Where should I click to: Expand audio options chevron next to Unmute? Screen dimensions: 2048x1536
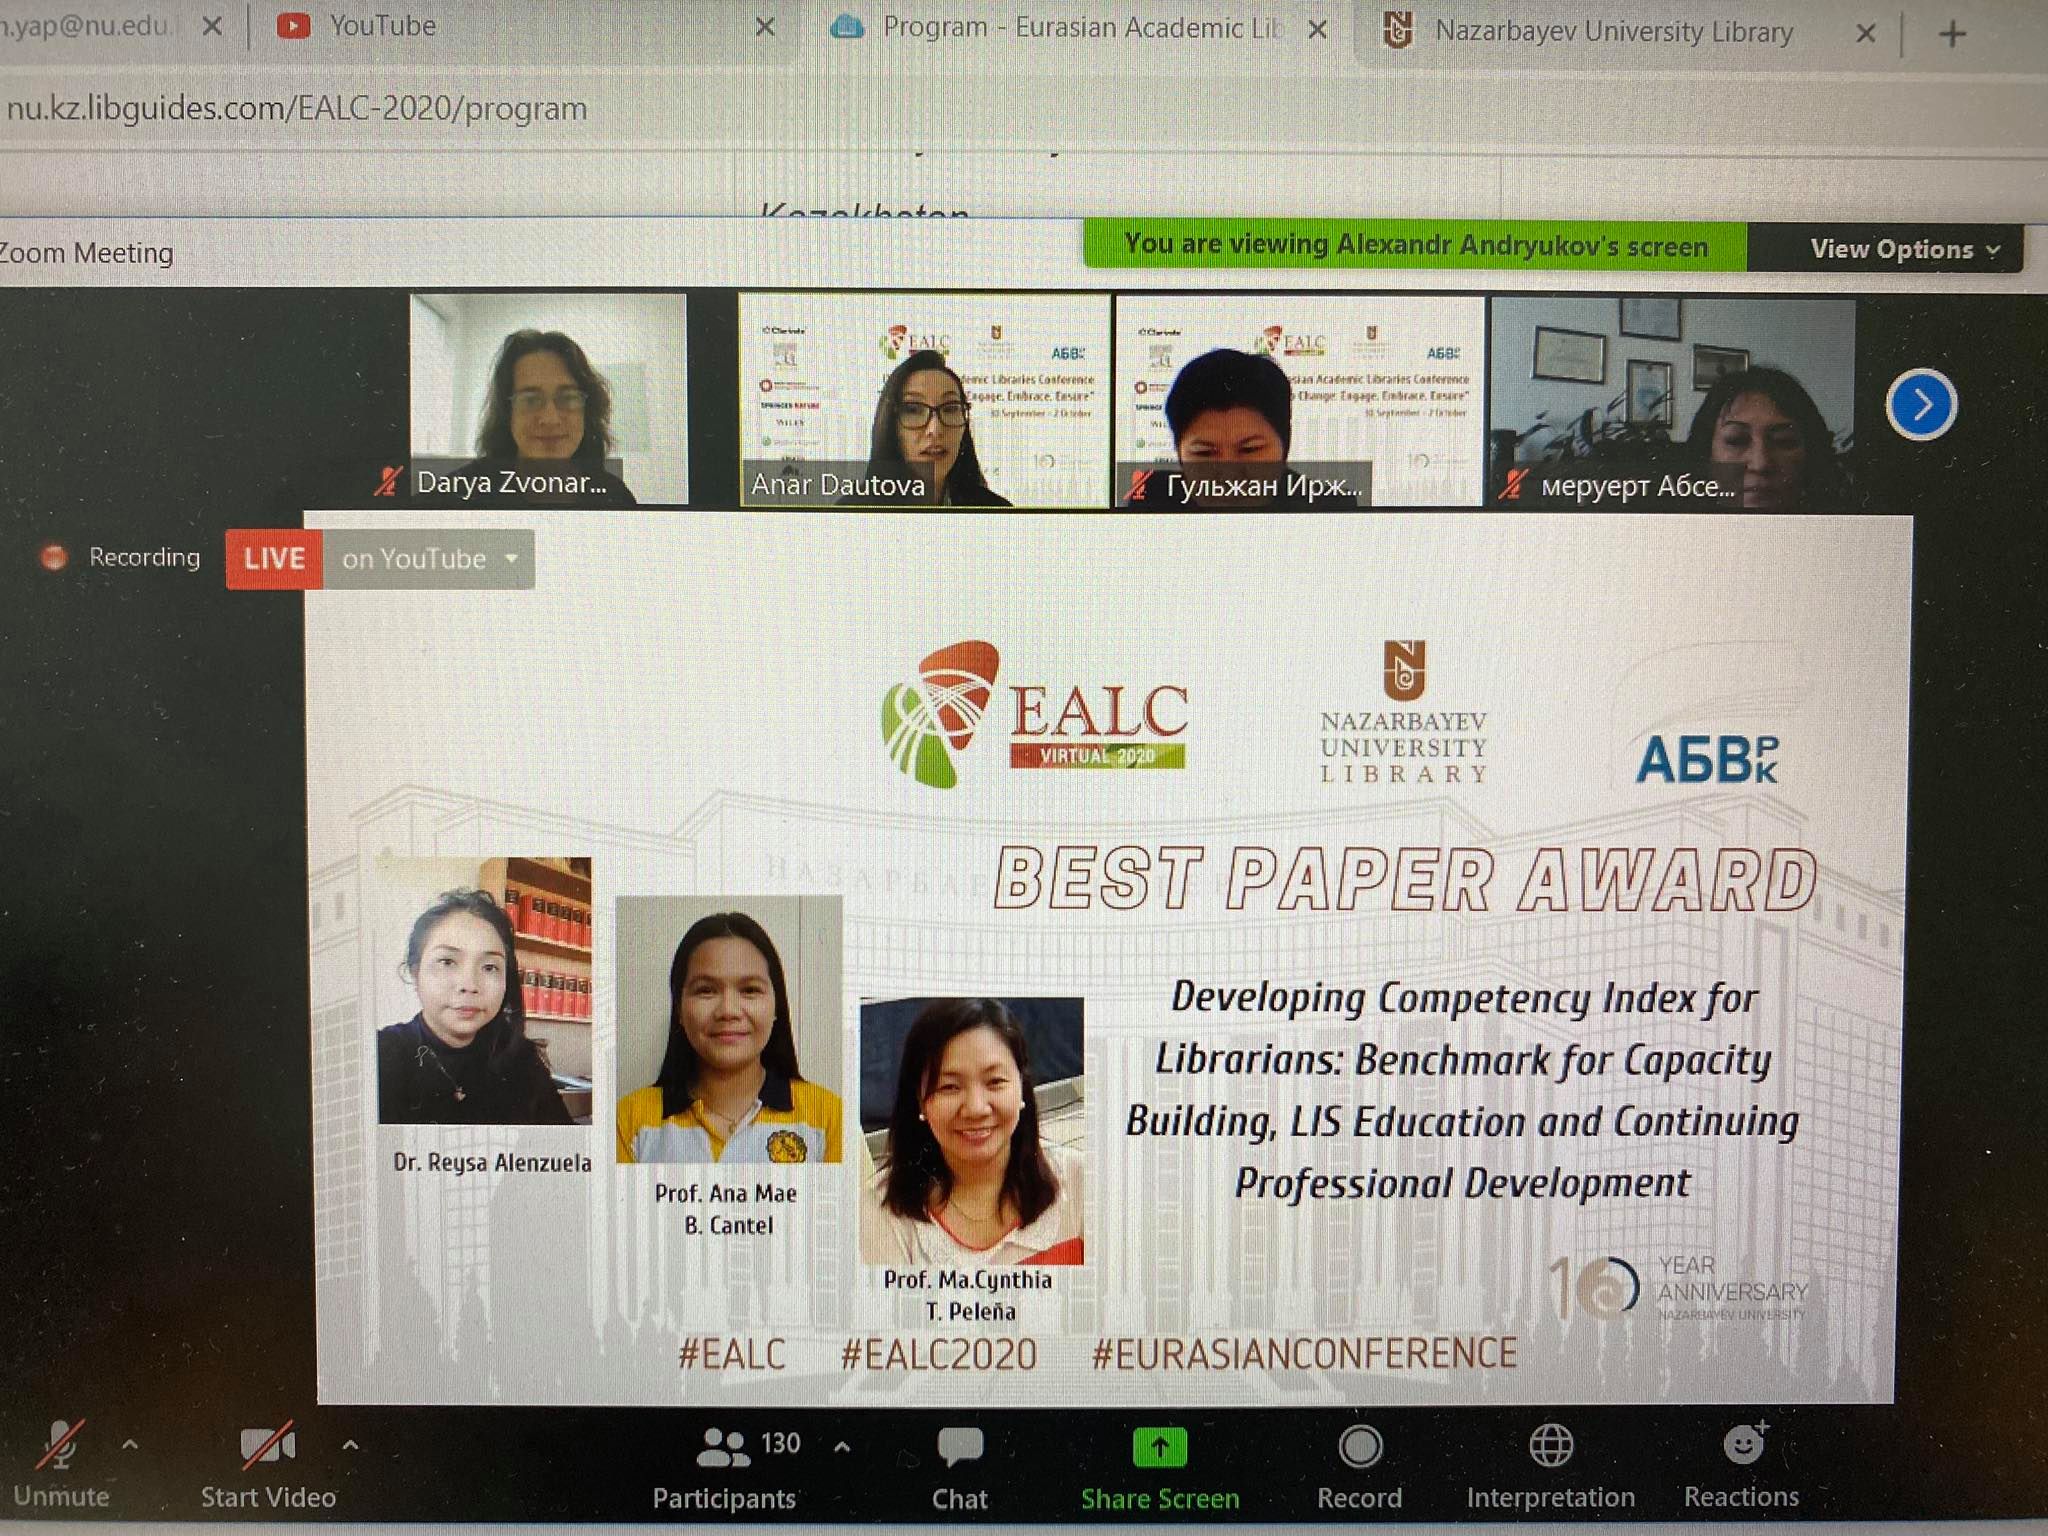pyautogui.click(x=128, y=1445)
